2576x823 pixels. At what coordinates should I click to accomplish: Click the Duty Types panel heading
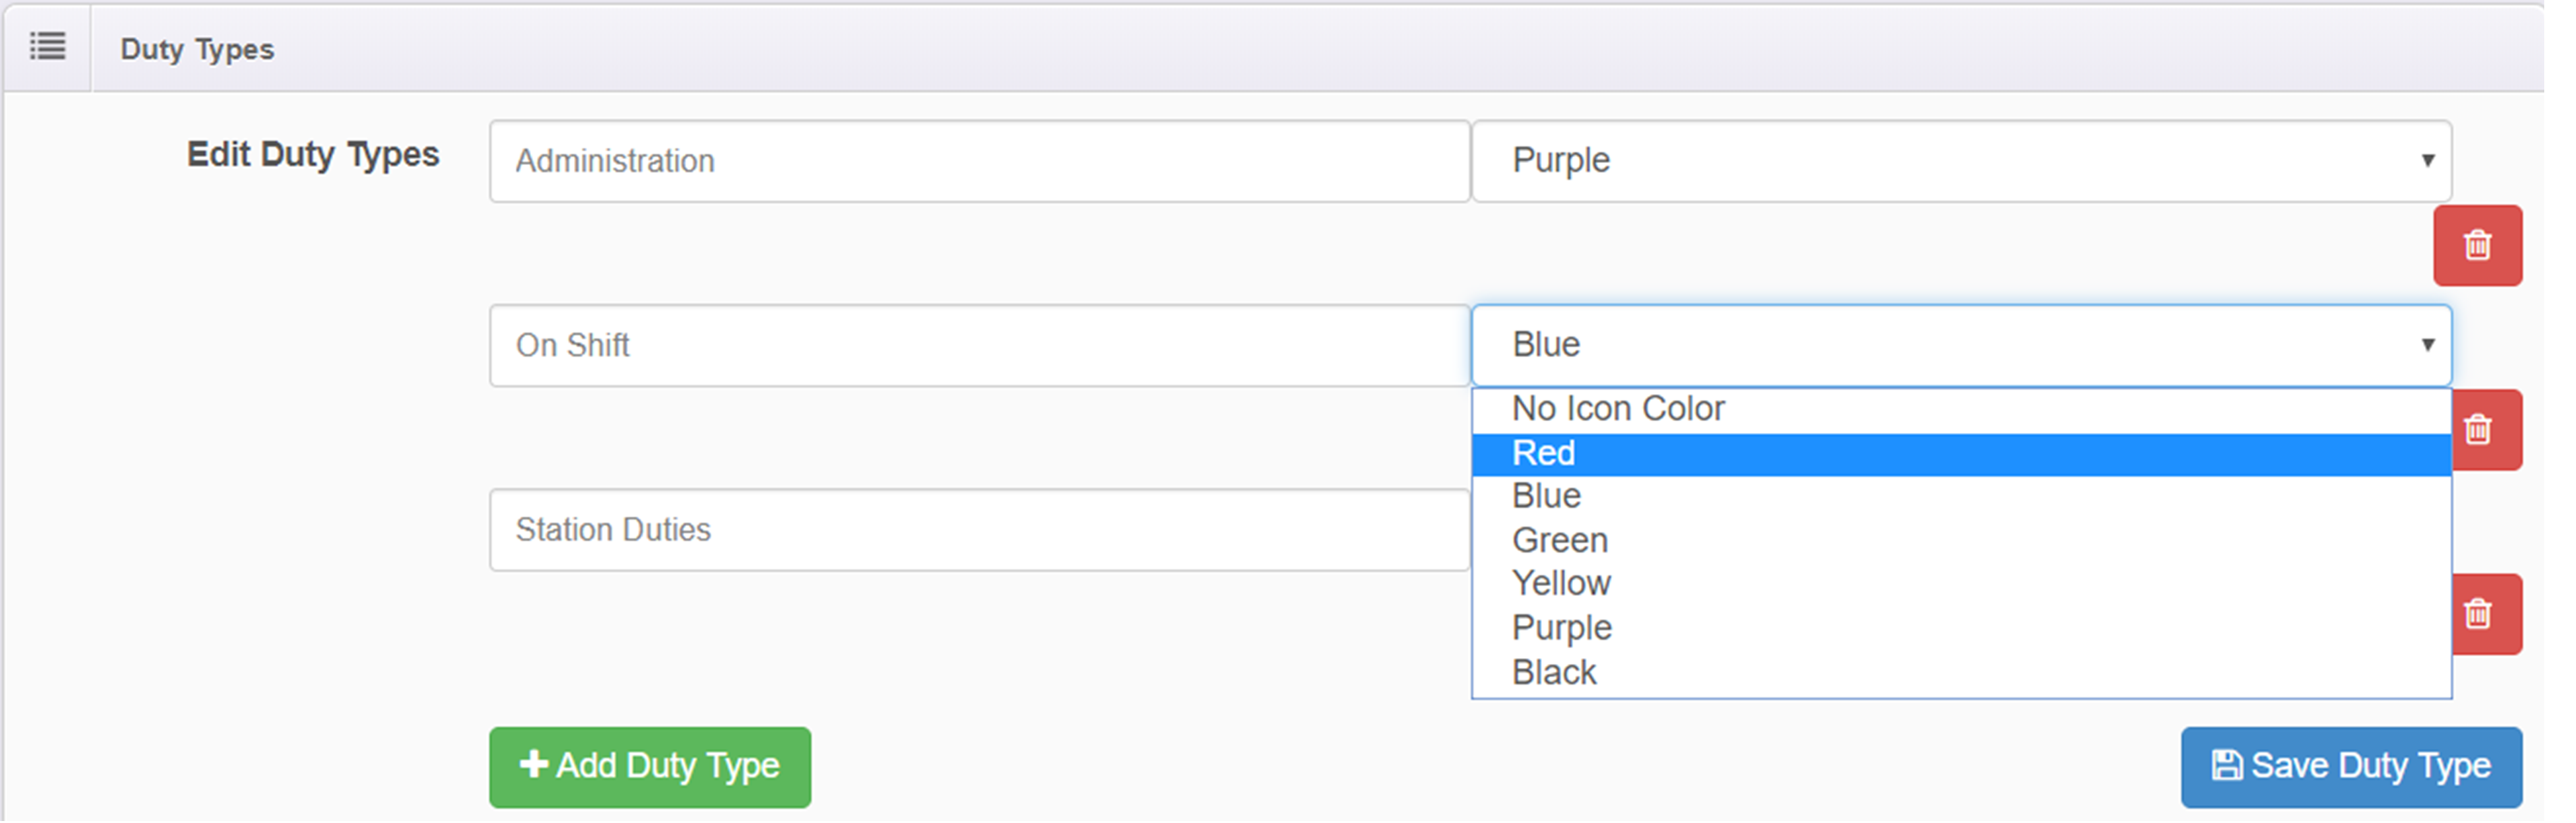click(197, 49)
